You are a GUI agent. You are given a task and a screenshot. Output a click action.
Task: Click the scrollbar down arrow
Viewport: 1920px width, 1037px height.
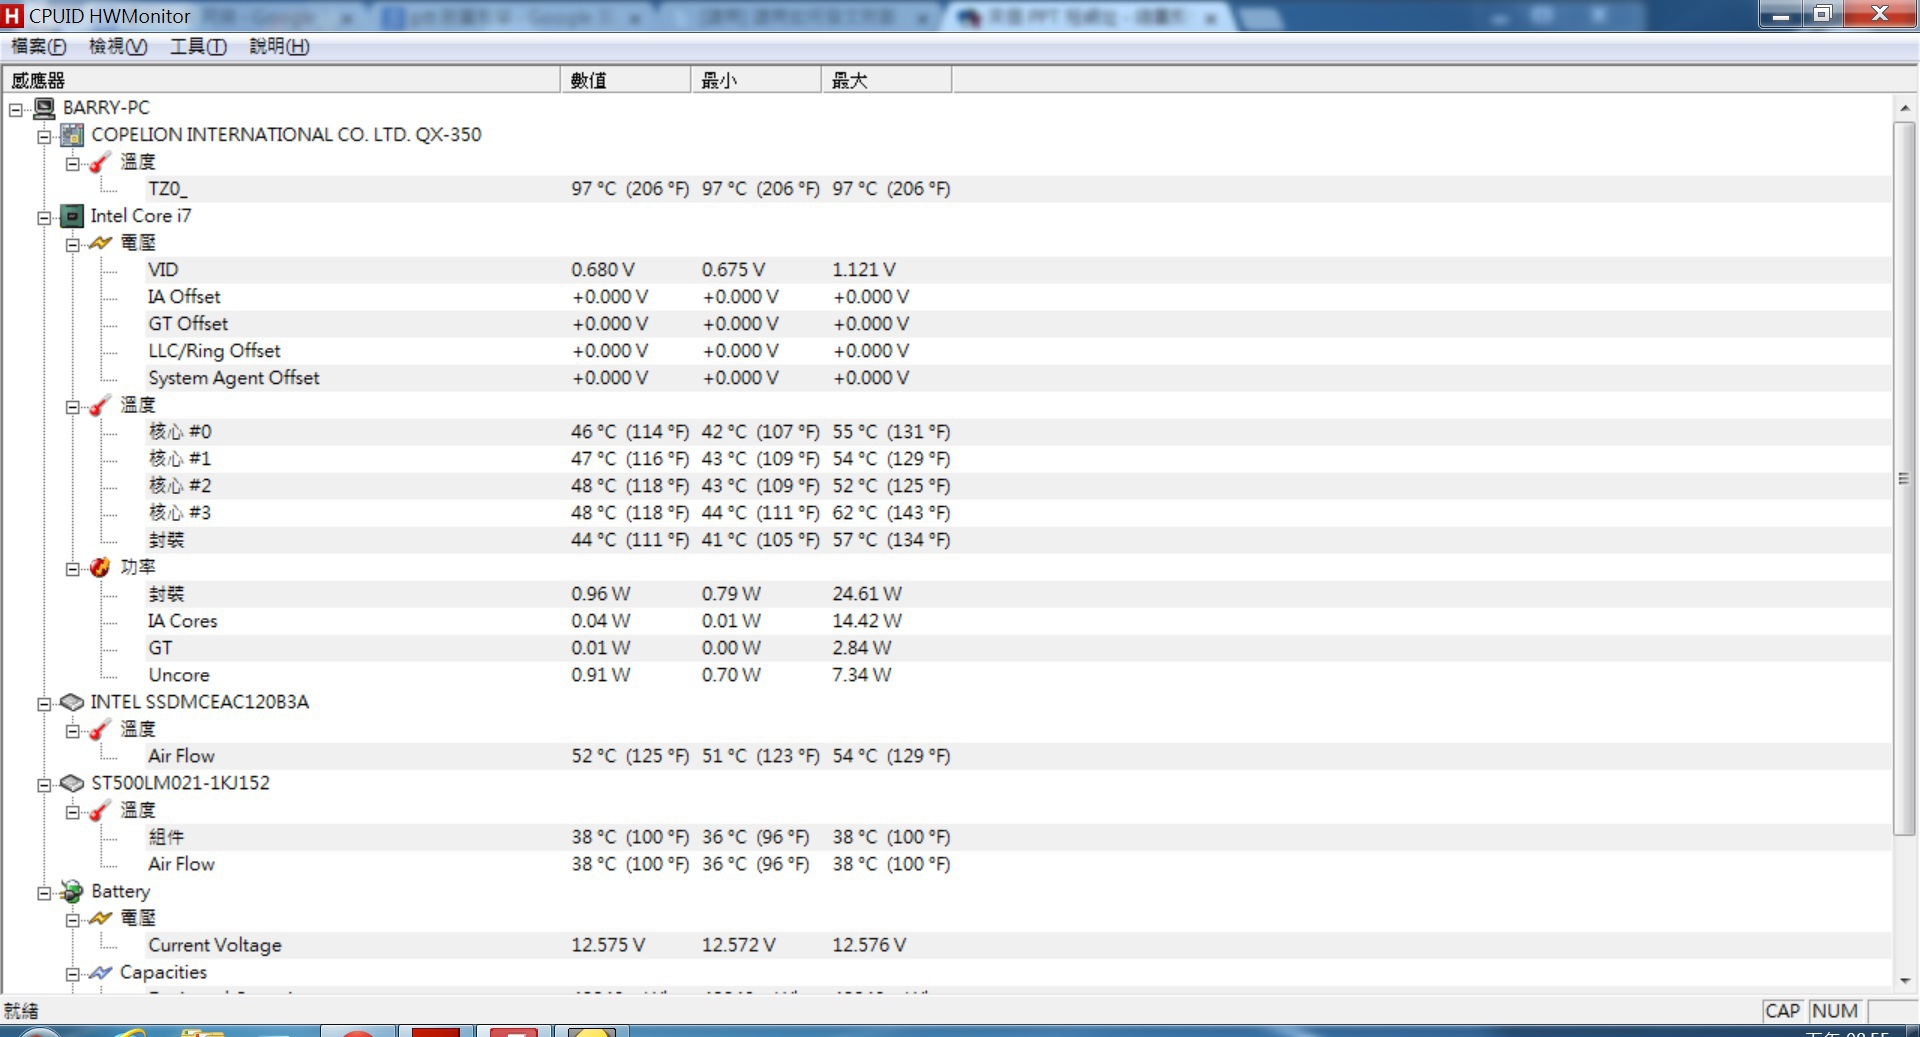pos(1904,981)
